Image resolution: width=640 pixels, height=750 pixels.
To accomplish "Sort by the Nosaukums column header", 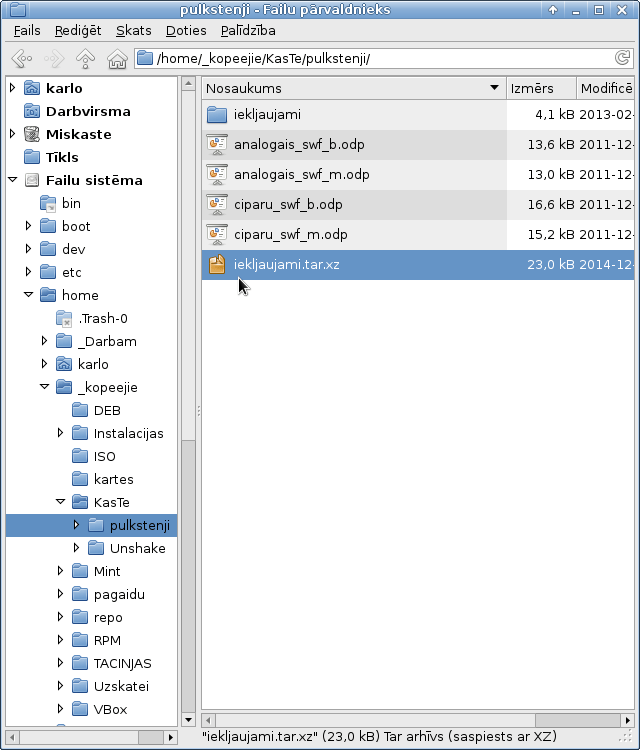I will [353, 88].
